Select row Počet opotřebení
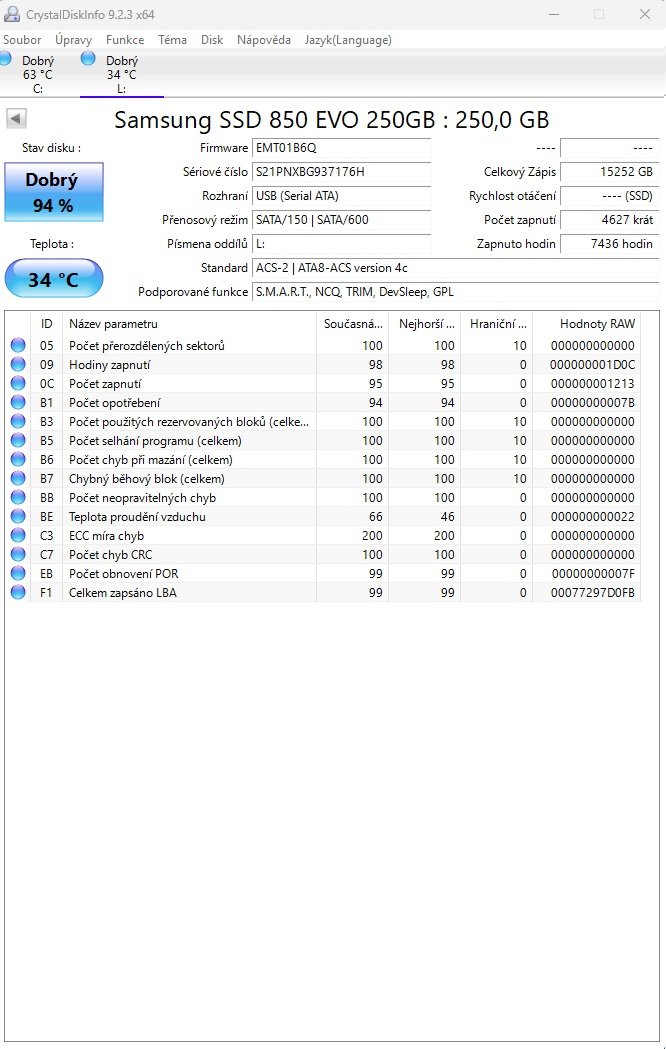Viewport: 666px width, 1049px height. (x=323, y=402)
